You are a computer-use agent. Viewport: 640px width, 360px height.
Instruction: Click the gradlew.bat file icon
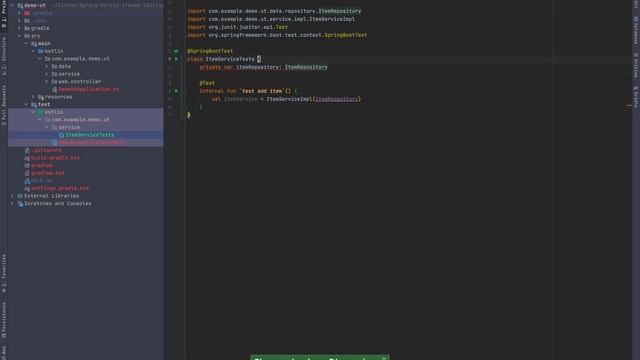[27, 173]
